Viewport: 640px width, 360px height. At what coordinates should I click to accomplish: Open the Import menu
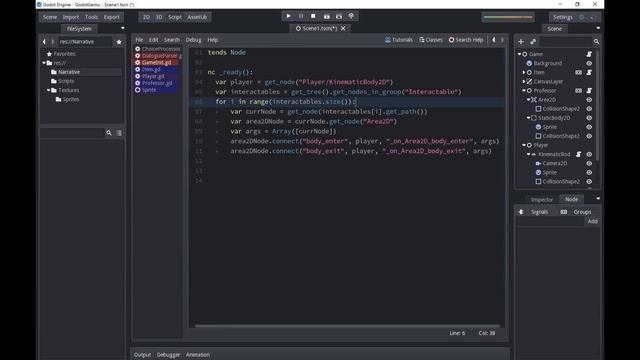coord(71,17)
